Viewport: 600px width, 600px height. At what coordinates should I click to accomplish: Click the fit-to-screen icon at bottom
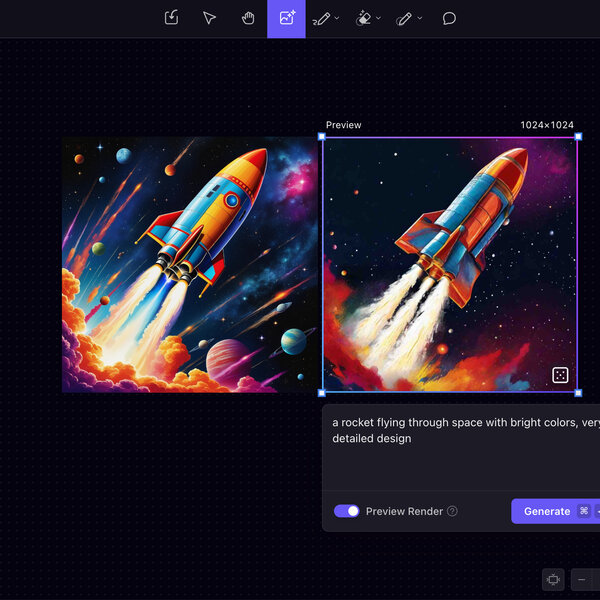click(x=553, y=579)
